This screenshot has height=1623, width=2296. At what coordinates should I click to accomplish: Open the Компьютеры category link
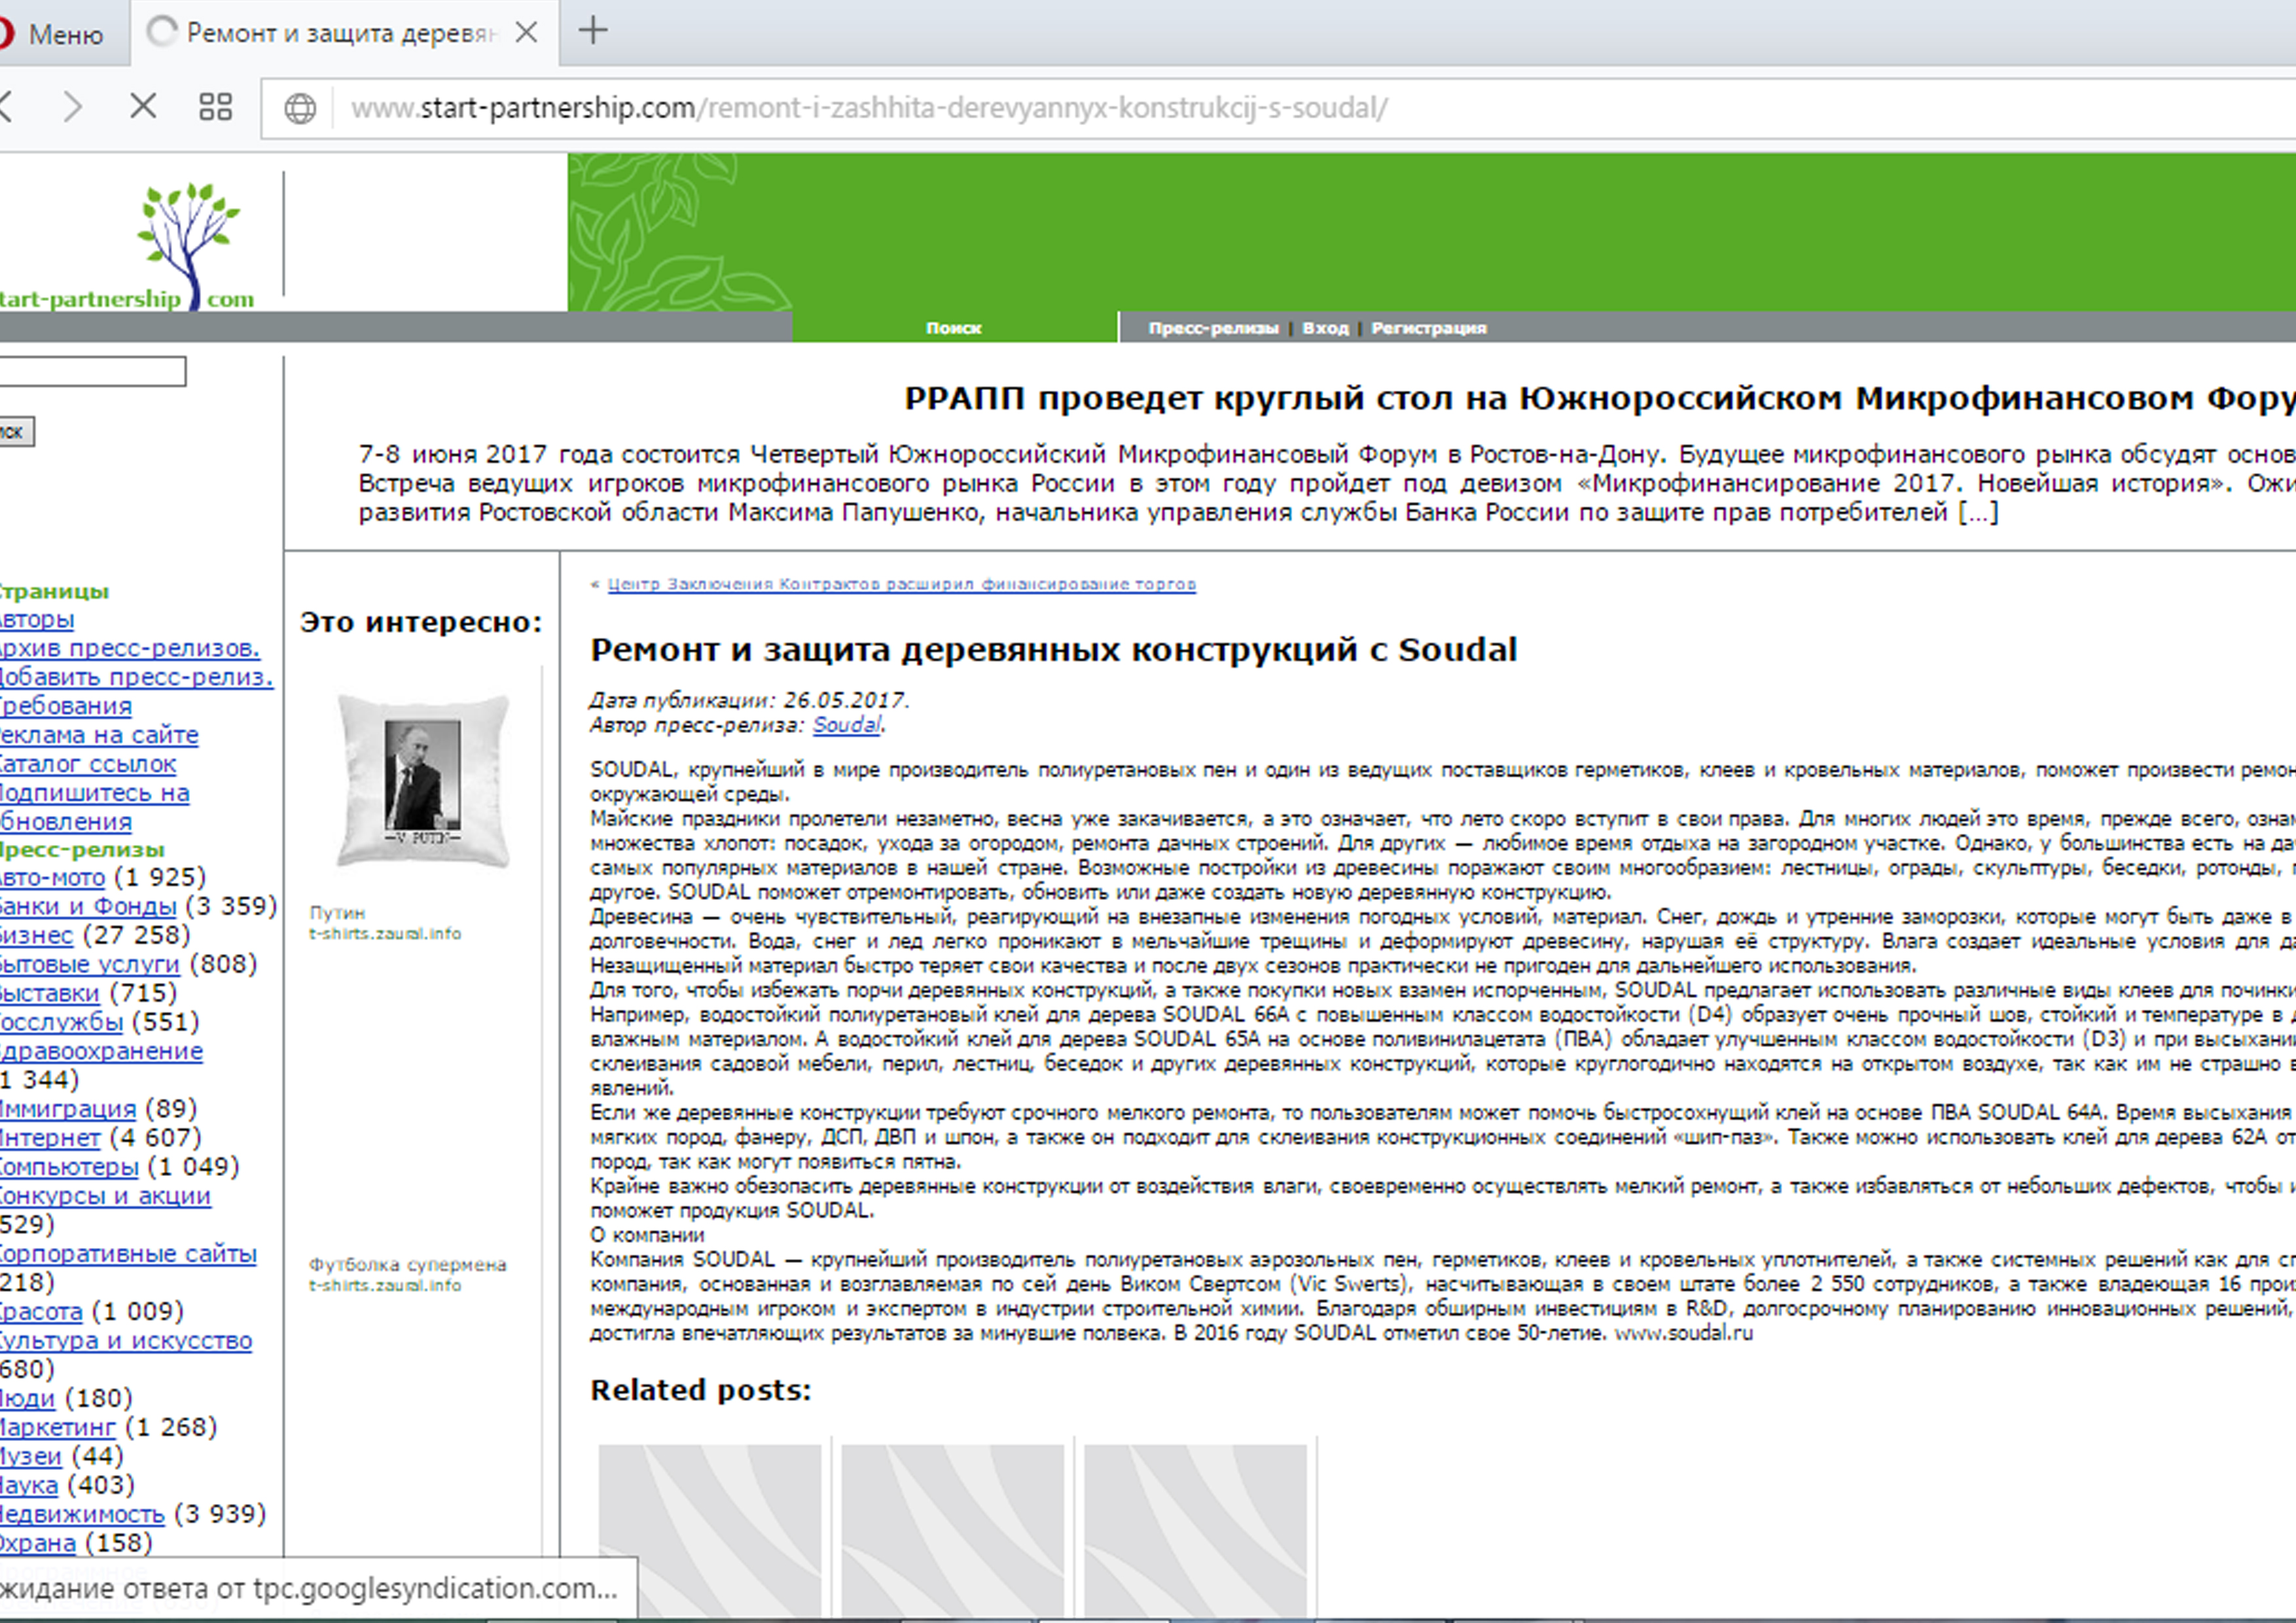click(69, 1168)
